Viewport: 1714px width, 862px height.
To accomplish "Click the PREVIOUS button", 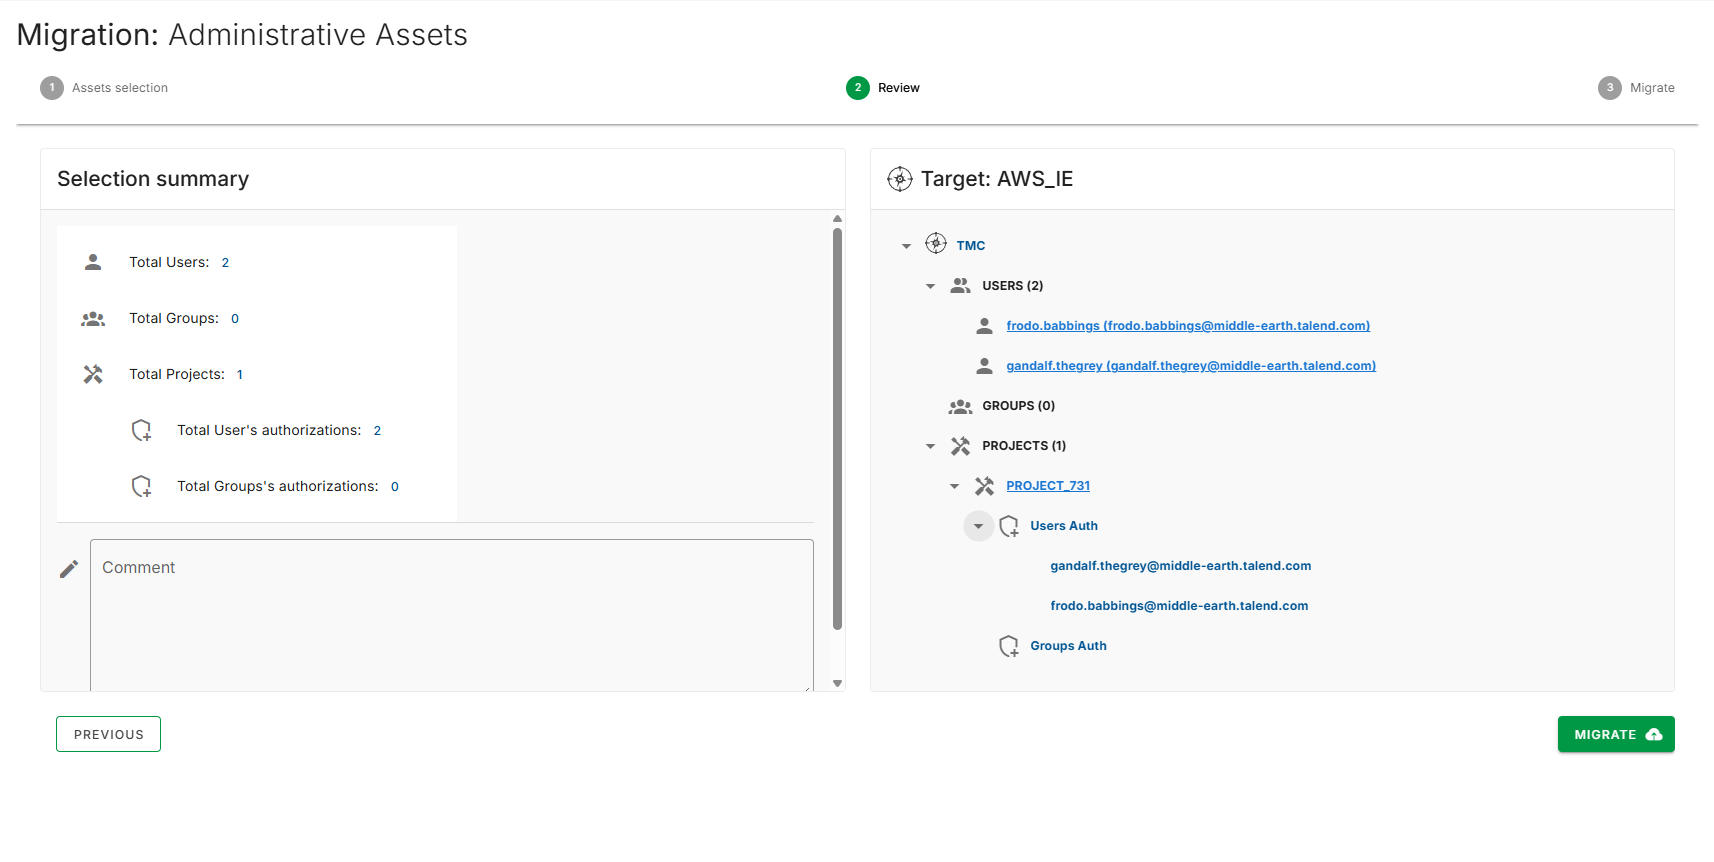I will tap(108, 734).
